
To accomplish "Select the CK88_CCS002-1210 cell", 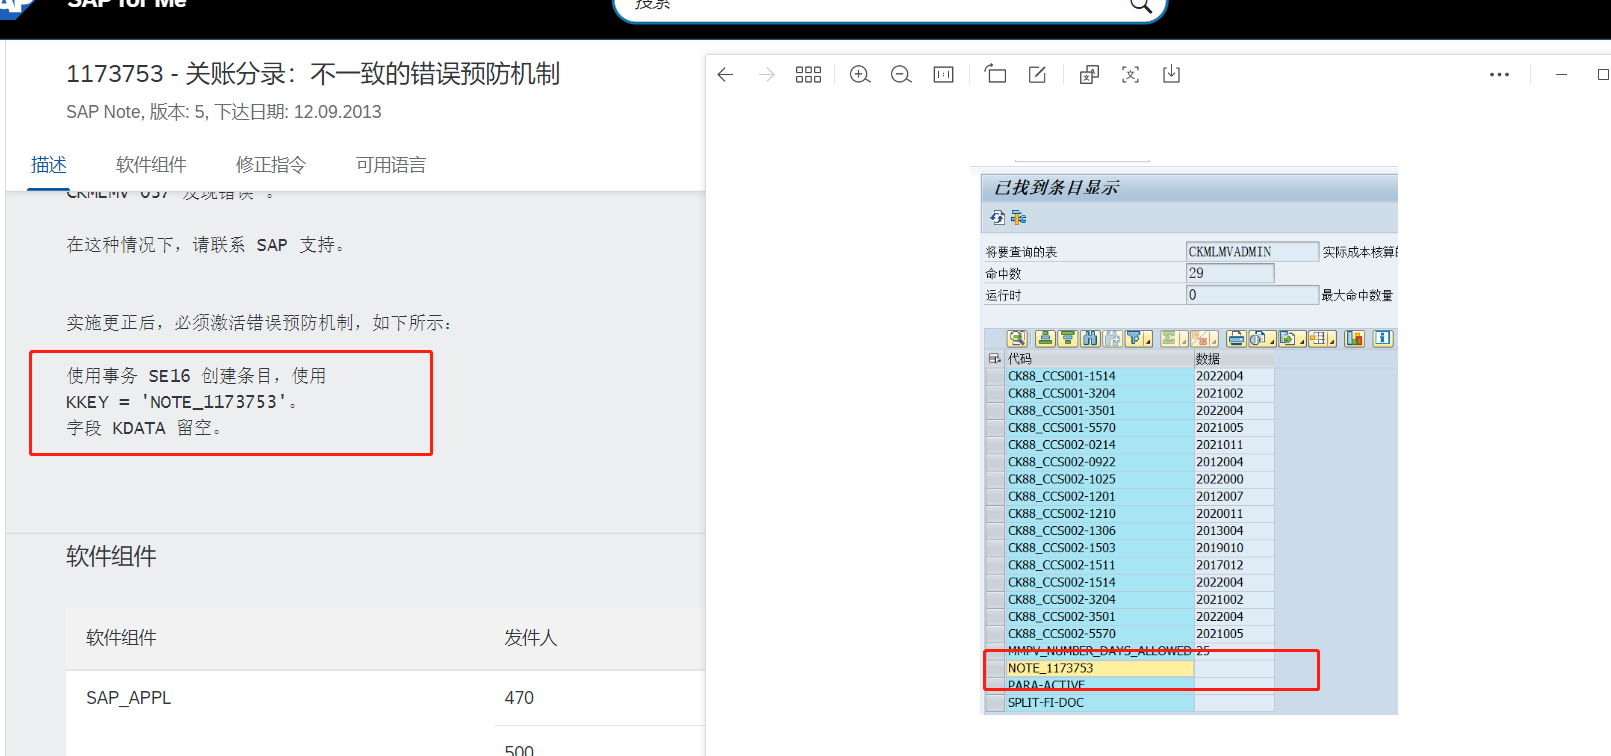I will [x=1100, y=514].
